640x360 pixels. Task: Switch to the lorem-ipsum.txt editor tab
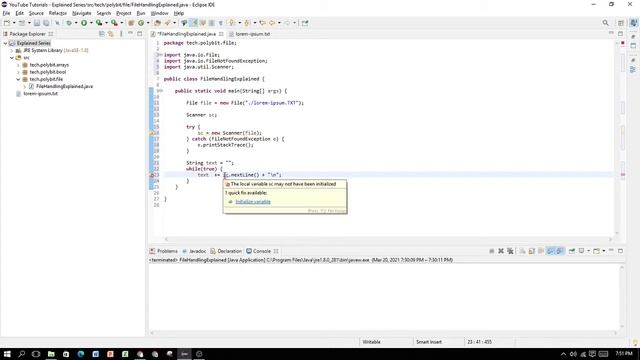[x=252, y=34]
